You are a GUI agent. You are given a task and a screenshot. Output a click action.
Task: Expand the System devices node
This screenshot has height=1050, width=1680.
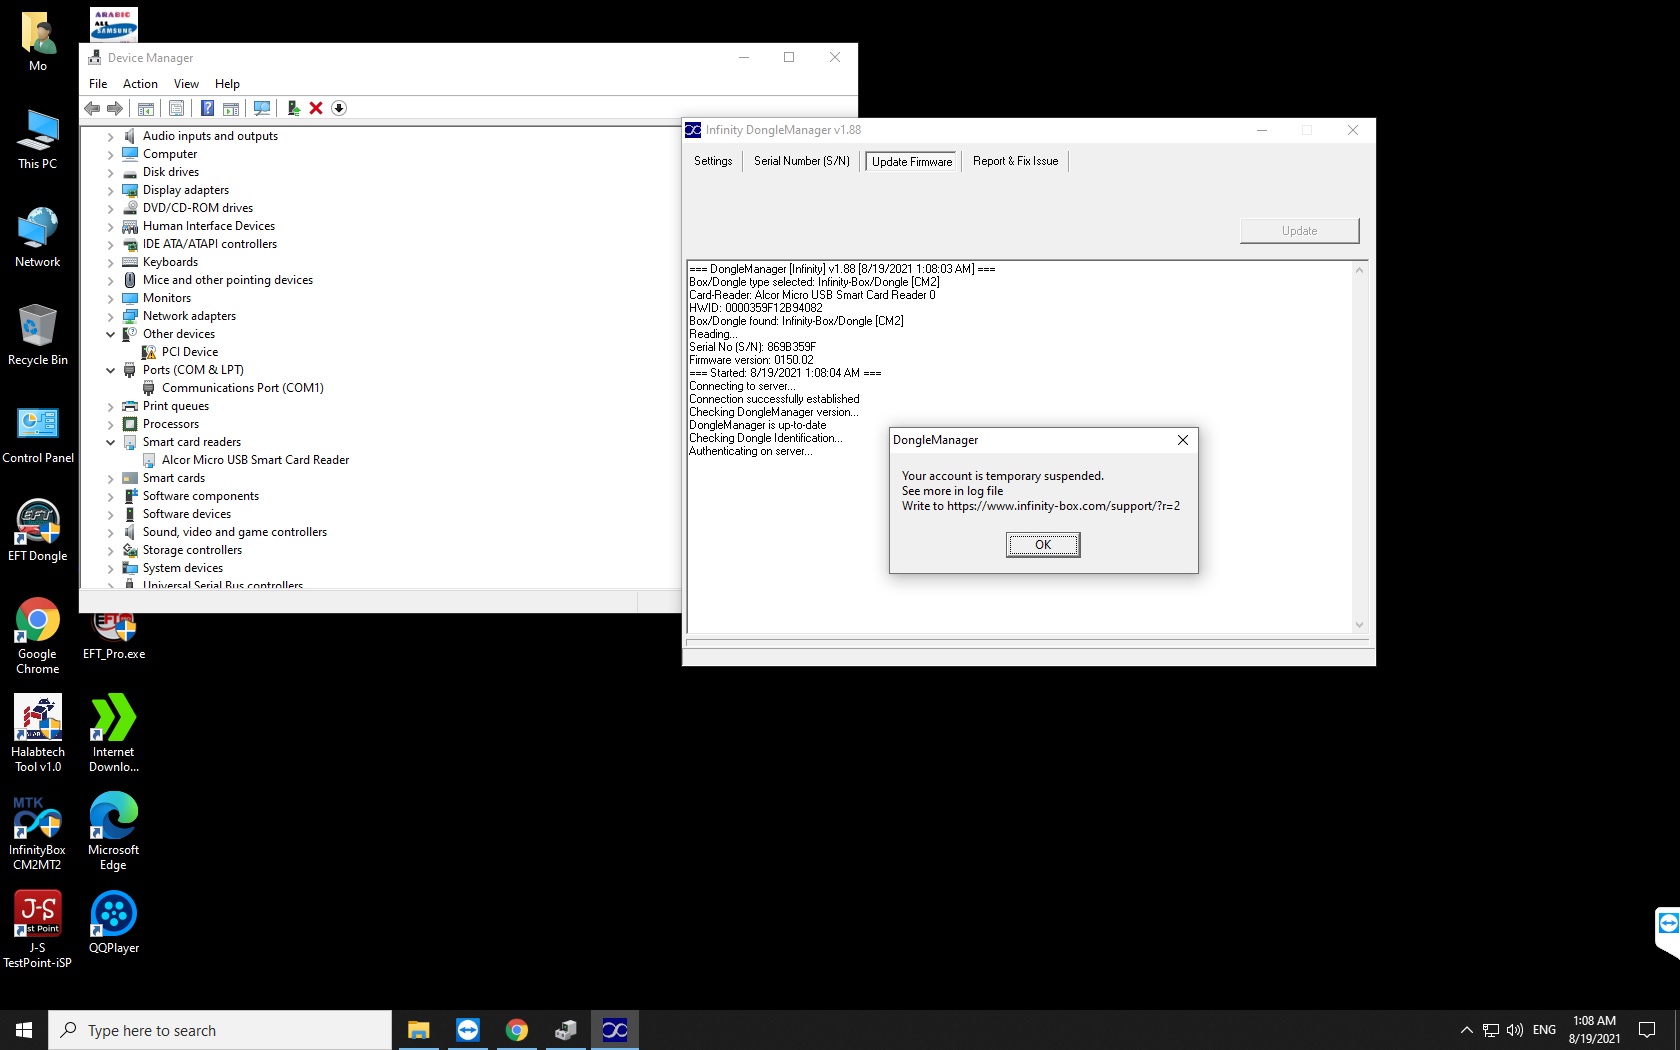coord(111,569)
